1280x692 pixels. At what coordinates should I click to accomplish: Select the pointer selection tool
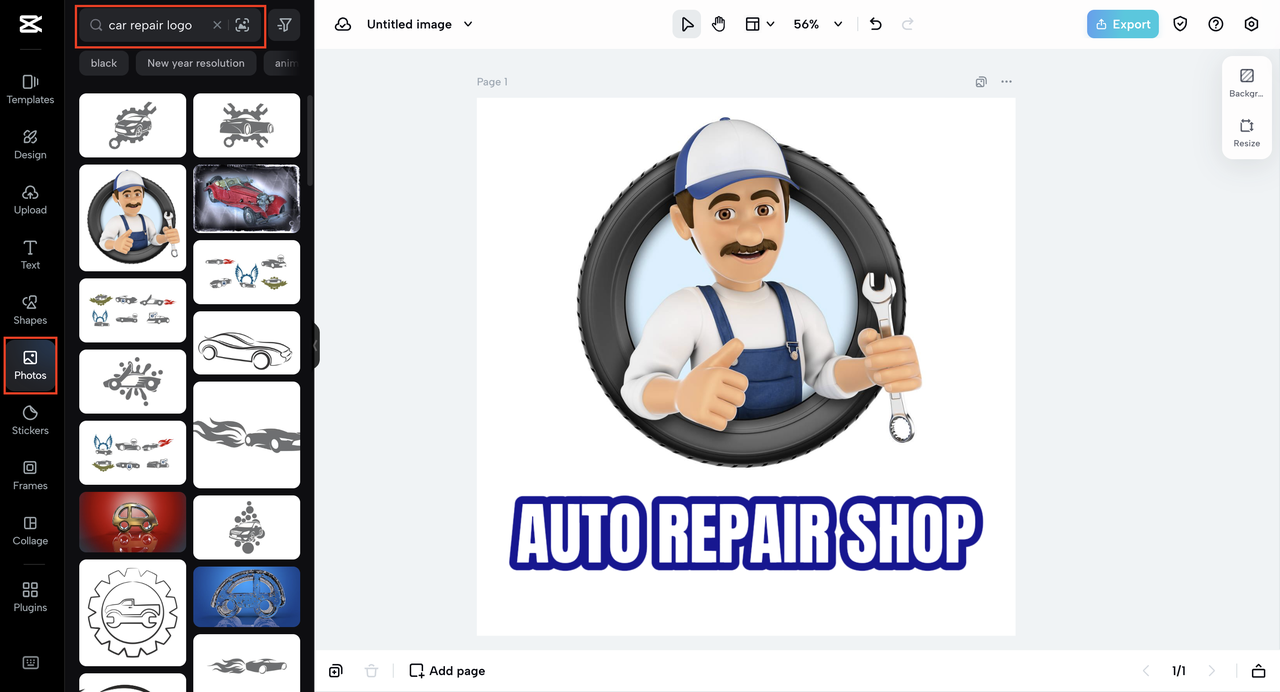(x=686, y=24)
